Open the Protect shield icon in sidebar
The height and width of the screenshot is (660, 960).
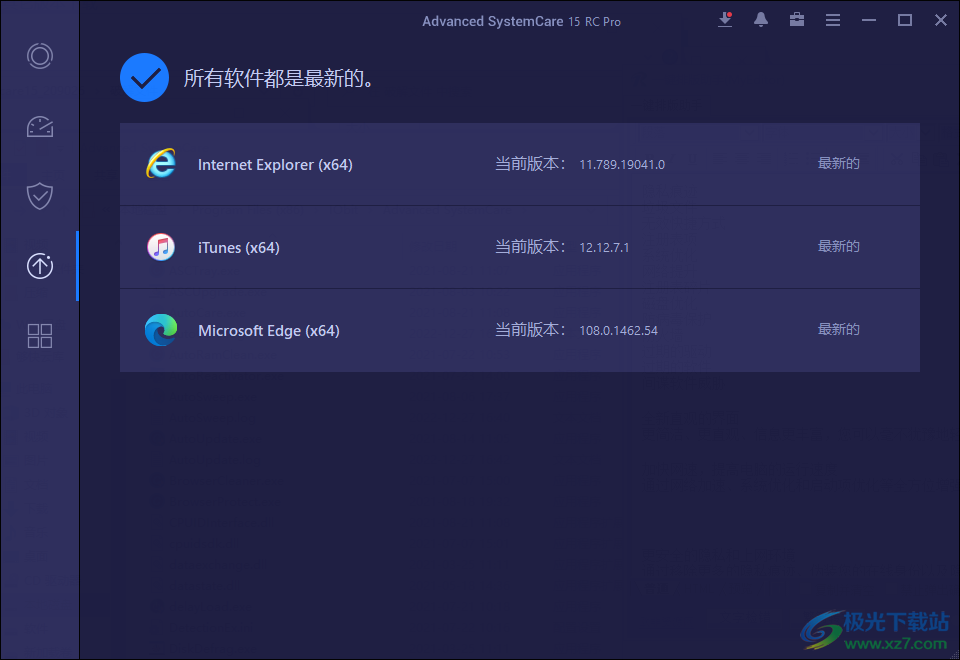coord(40,196)
